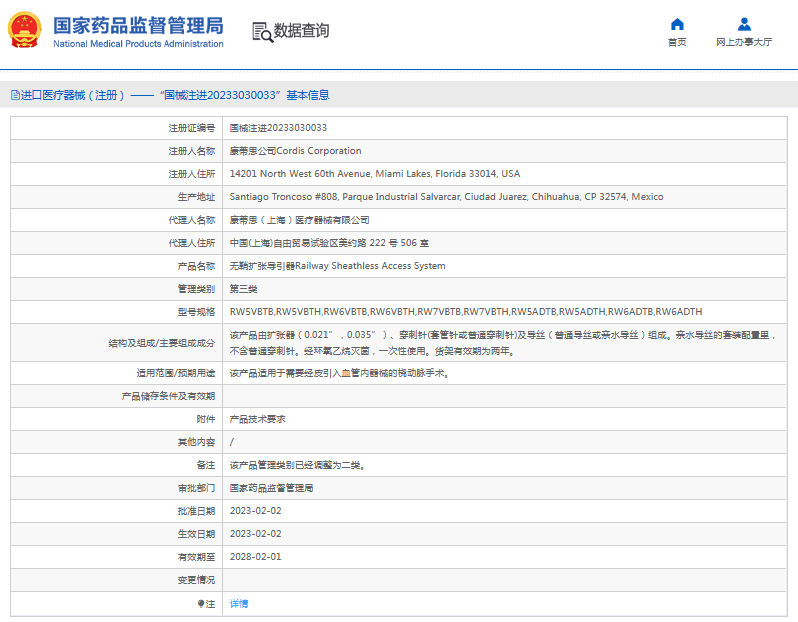Viewport: 798px width, 622px height.
Task: Click the 管理类别 row label
Action: (x=196, y=289)
